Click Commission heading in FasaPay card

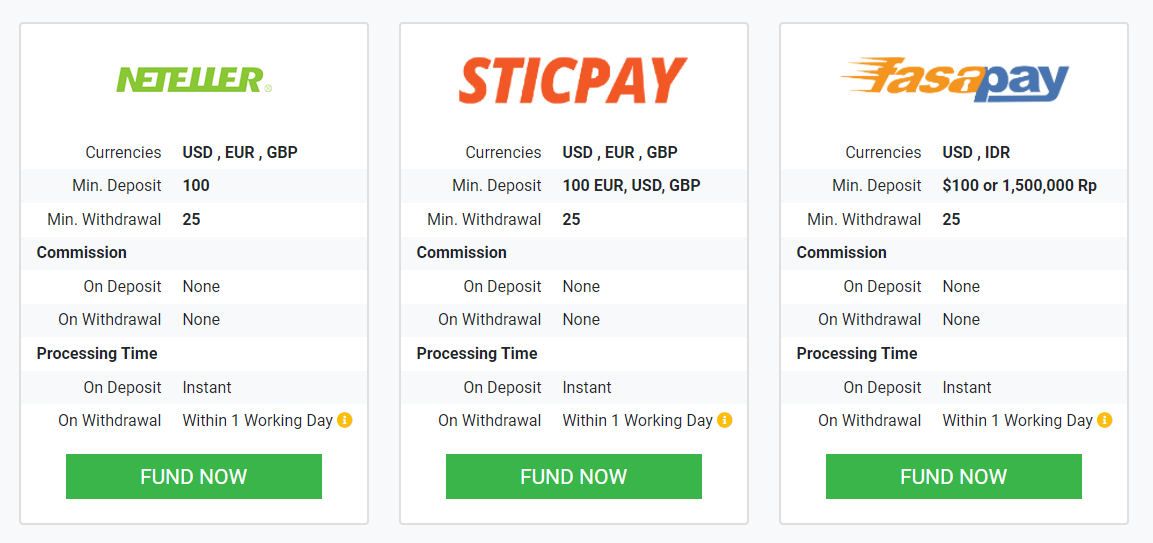click(841, 252)
